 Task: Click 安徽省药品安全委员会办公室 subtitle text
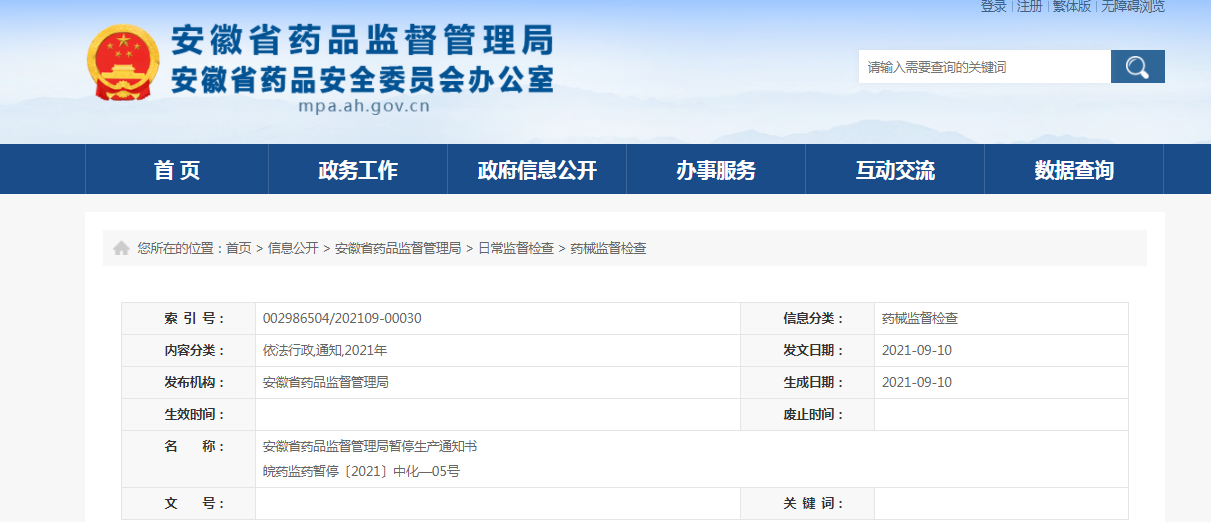tap(362, 79)
